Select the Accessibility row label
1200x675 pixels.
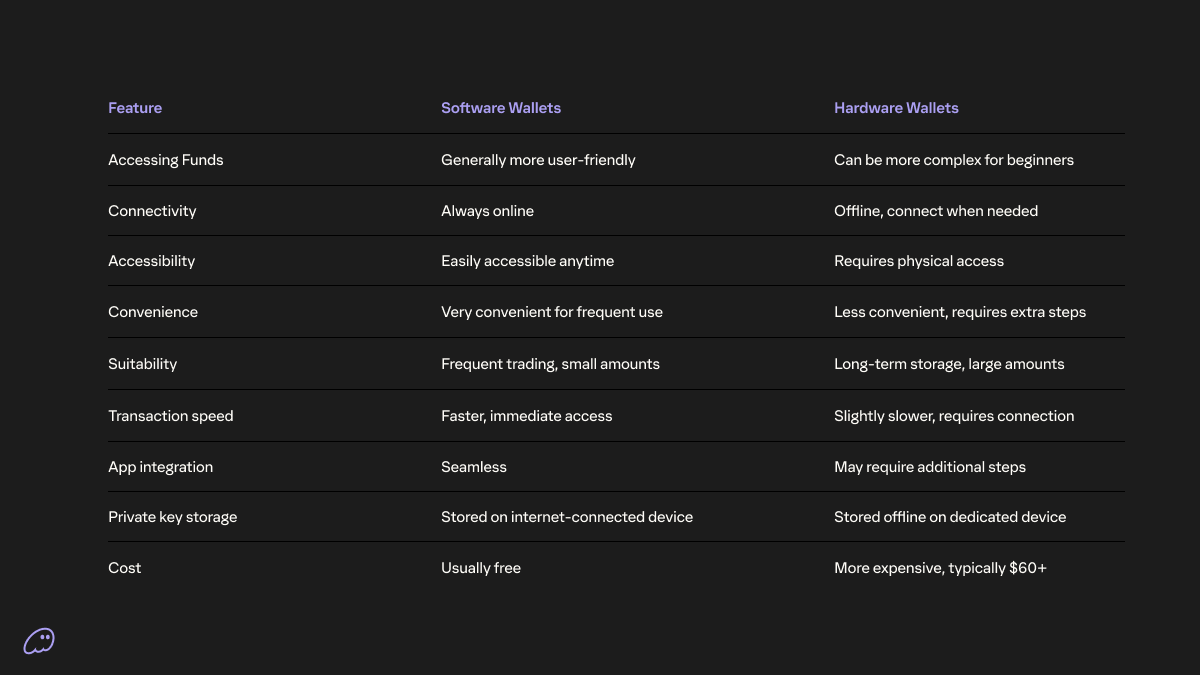[151, 261]
